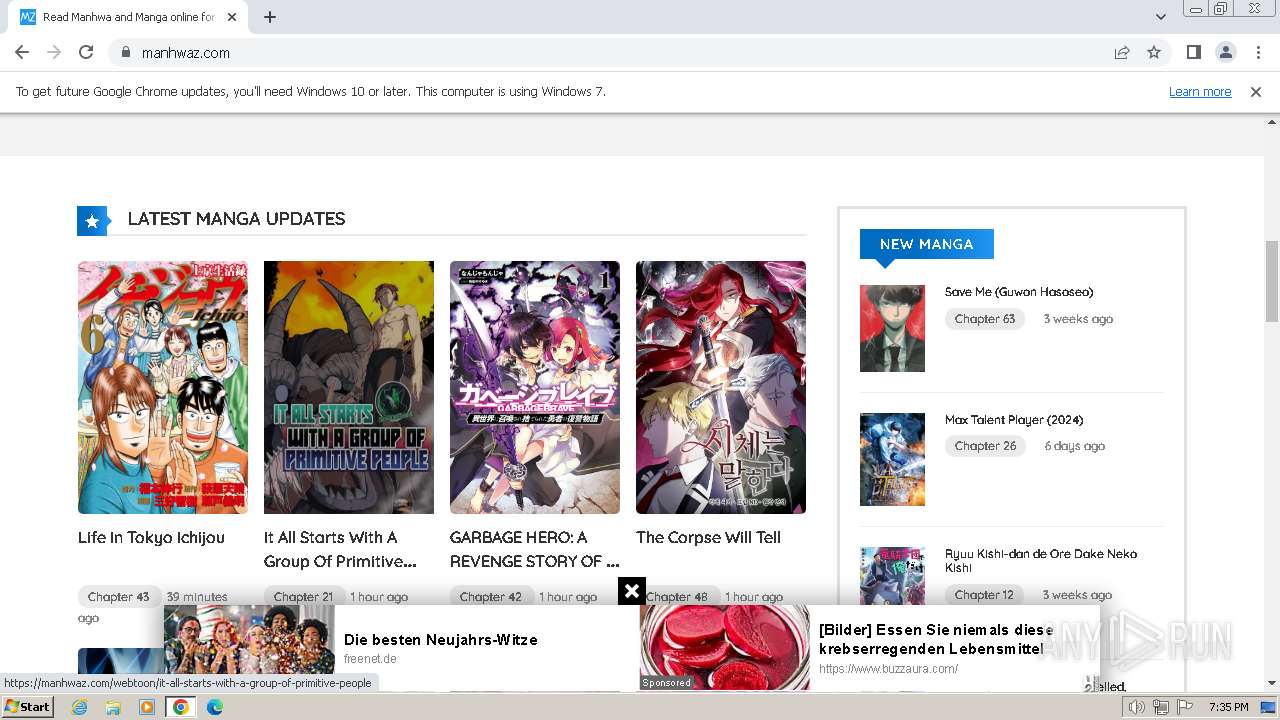Open the Garbage Hero cover image
This screenshot has width=1280, height=720.
point(535,387)
